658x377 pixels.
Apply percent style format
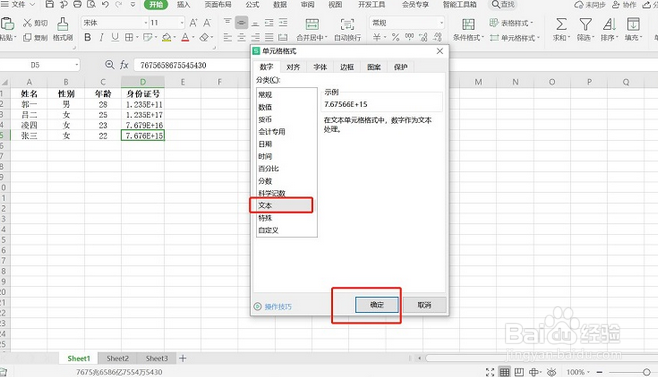pyautogui.click(x=395, y=37)
